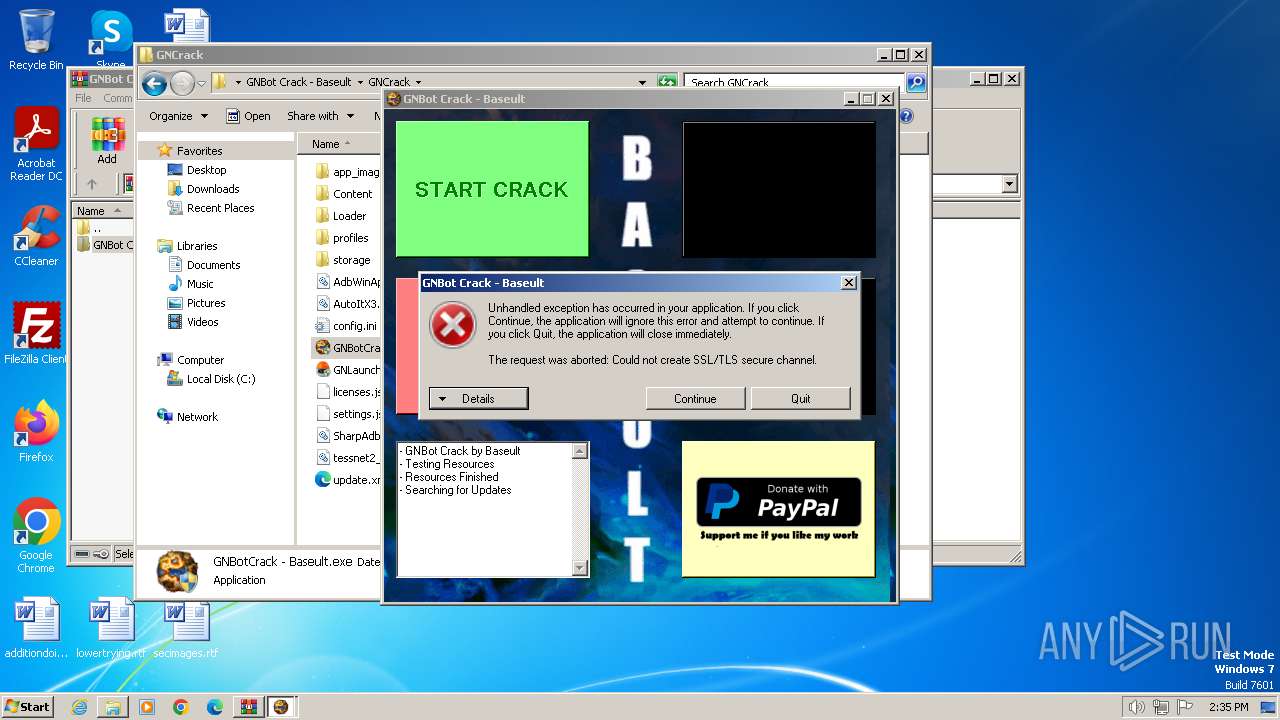Open Internet Explorer from taskbar
The height and width of the screenshot is (720, 1280).
pos(79,707)
